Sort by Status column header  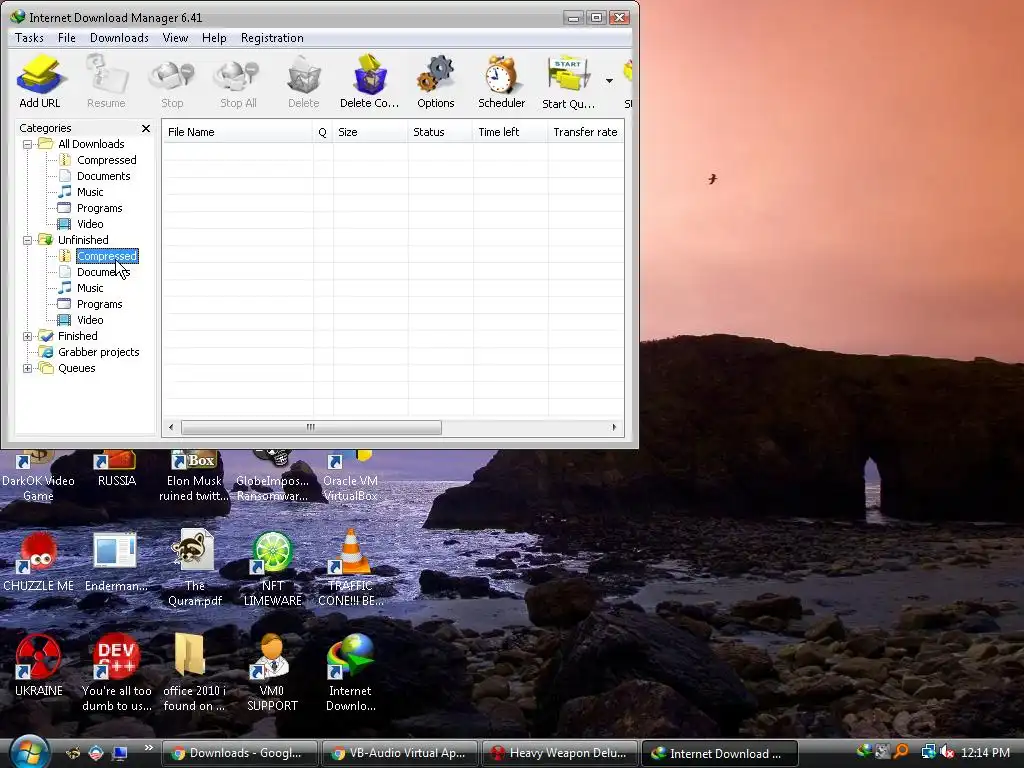(440, 132)
